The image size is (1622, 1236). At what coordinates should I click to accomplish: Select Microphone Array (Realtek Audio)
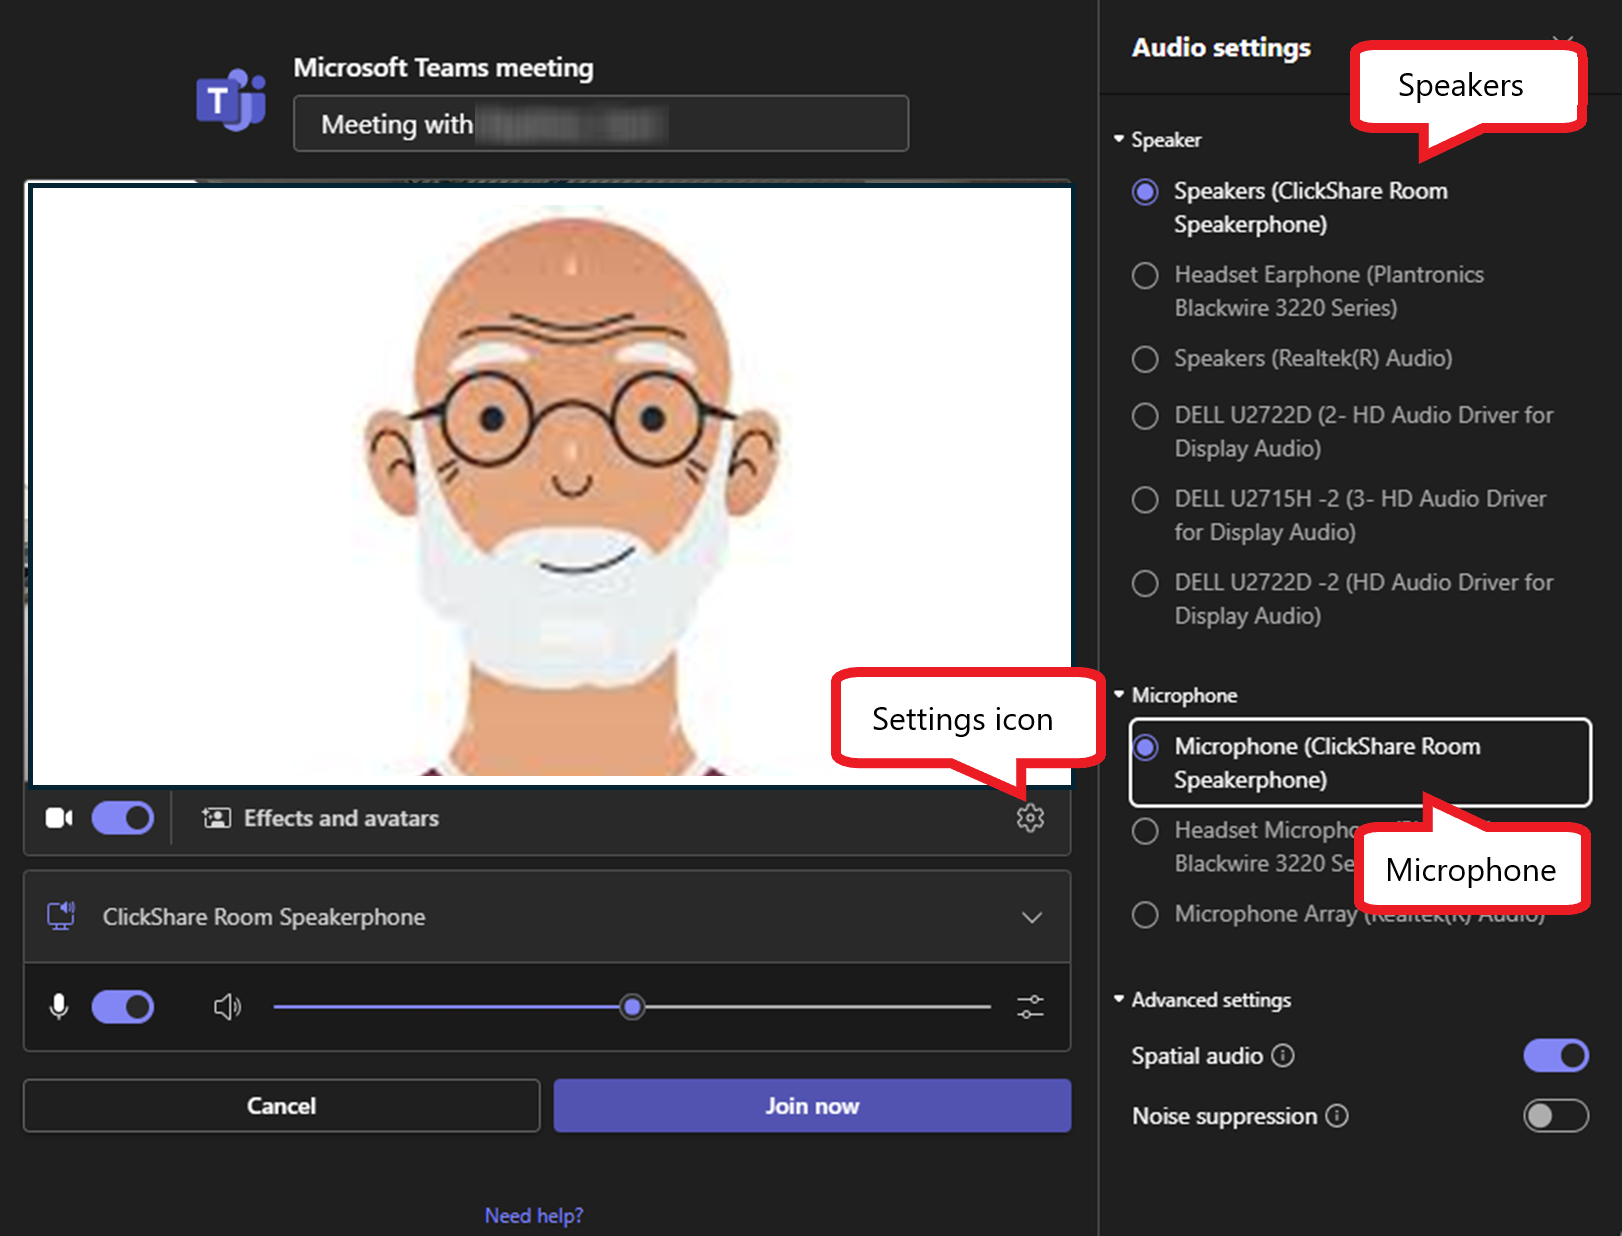point(1145,915)
